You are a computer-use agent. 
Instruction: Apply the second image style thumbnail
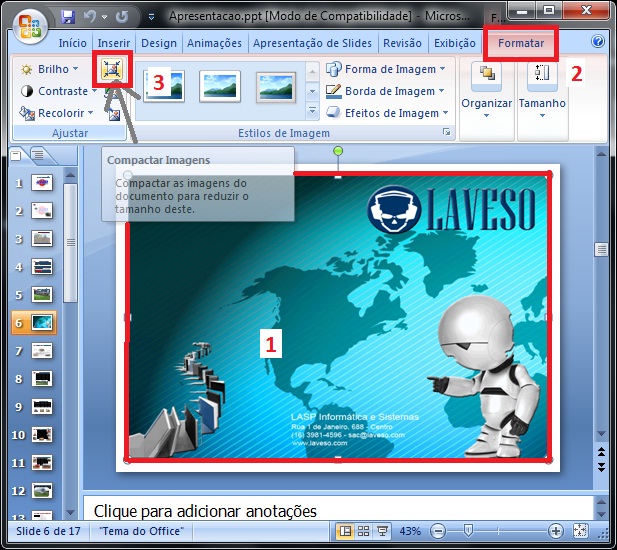pos(220,86)
